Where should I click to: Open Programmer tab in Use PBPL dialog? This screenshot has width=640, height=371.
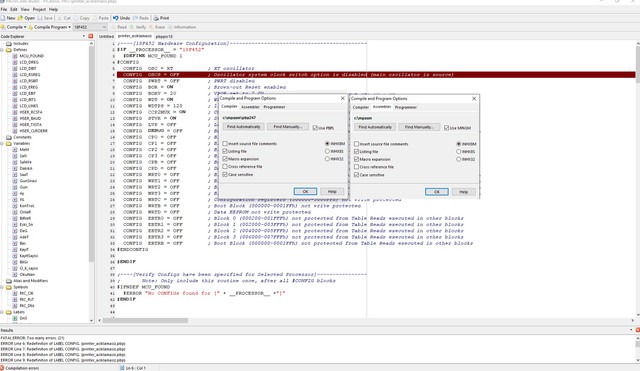(274, 107)
